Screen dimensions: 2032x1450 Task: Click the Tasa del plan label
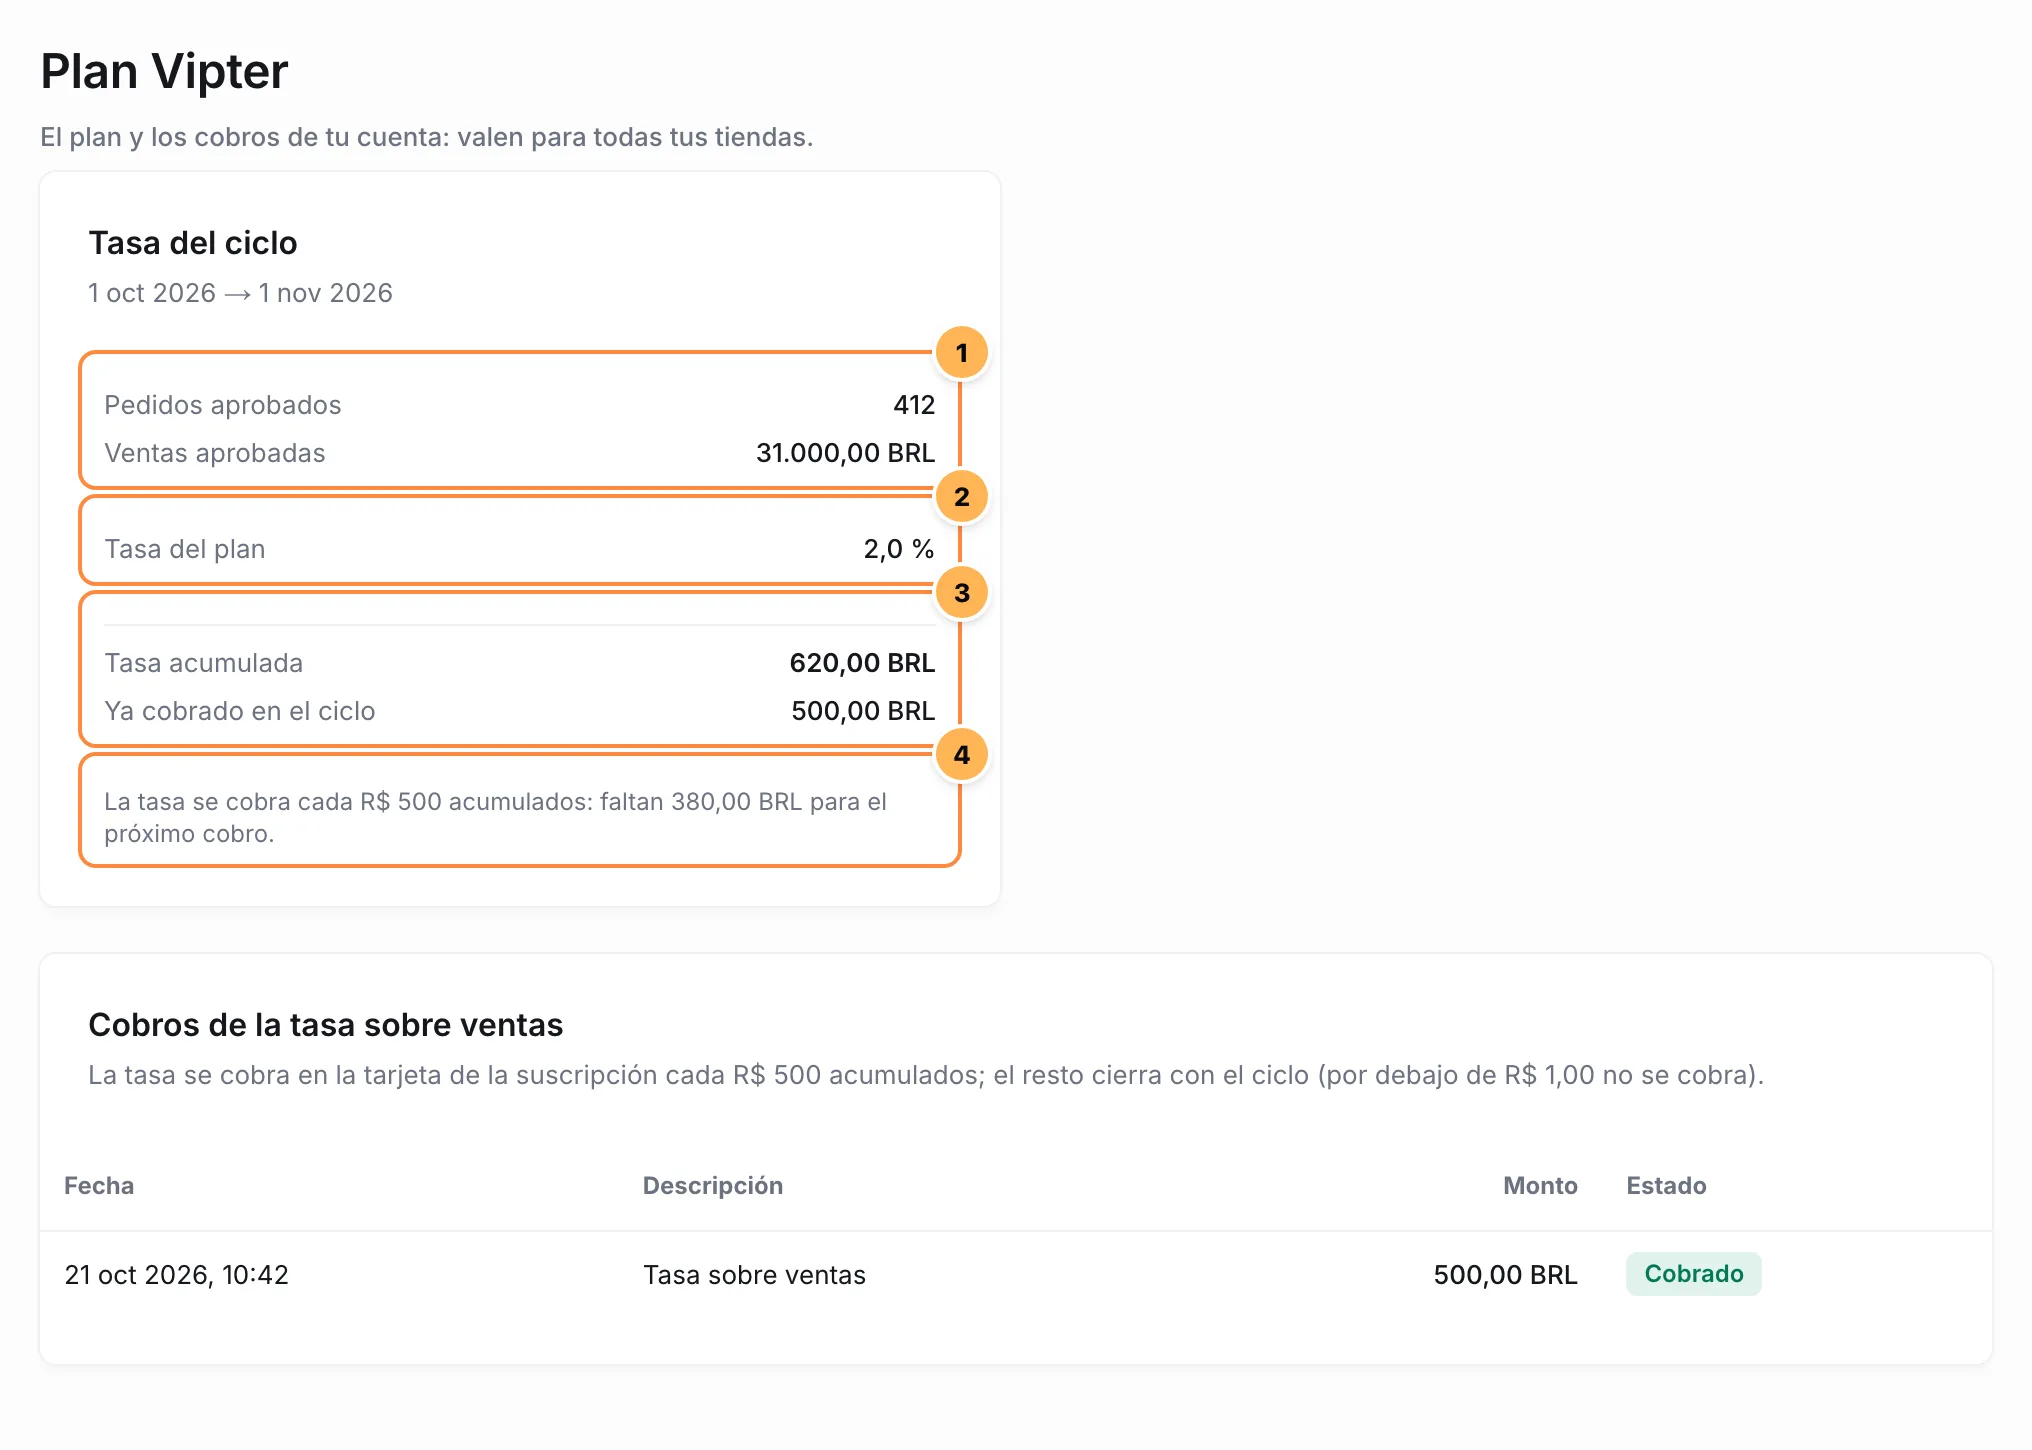[185, 549]
